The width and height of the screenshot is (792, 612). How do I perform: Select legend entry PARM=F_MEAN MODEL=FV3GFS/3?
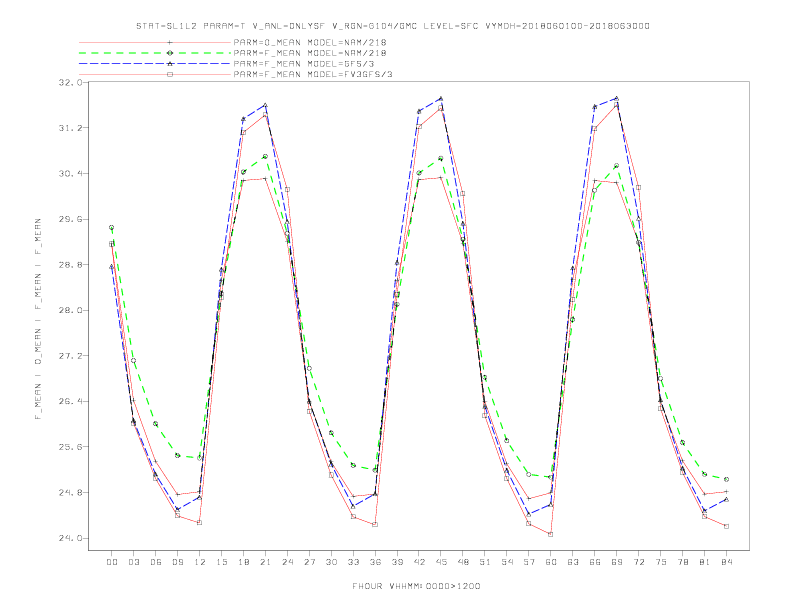(313, 74)
